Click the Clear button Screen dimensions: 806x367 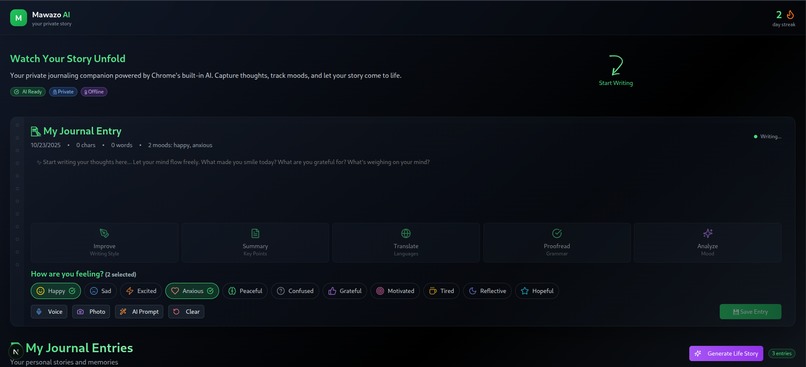point(186,311)
